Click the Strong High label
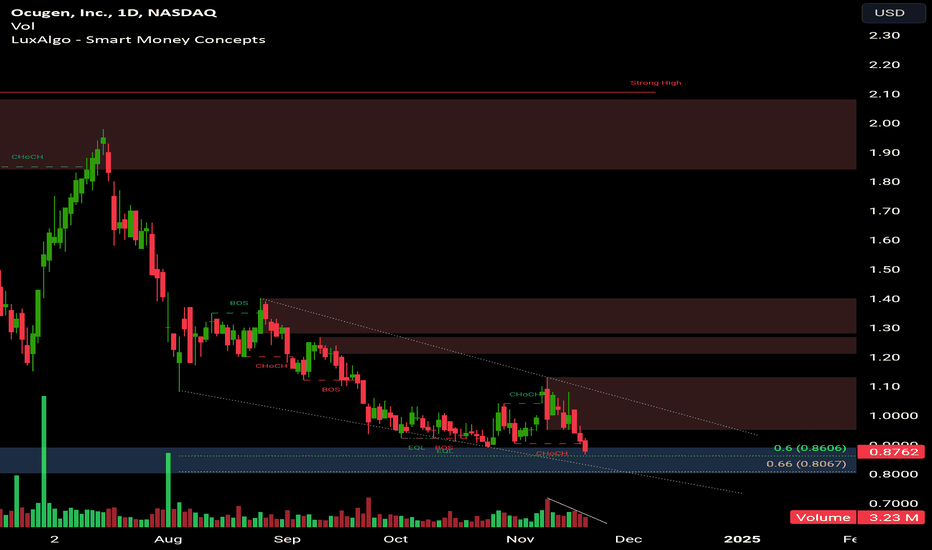This screenshot has width=932, height=550. click(x=656, y=83)
